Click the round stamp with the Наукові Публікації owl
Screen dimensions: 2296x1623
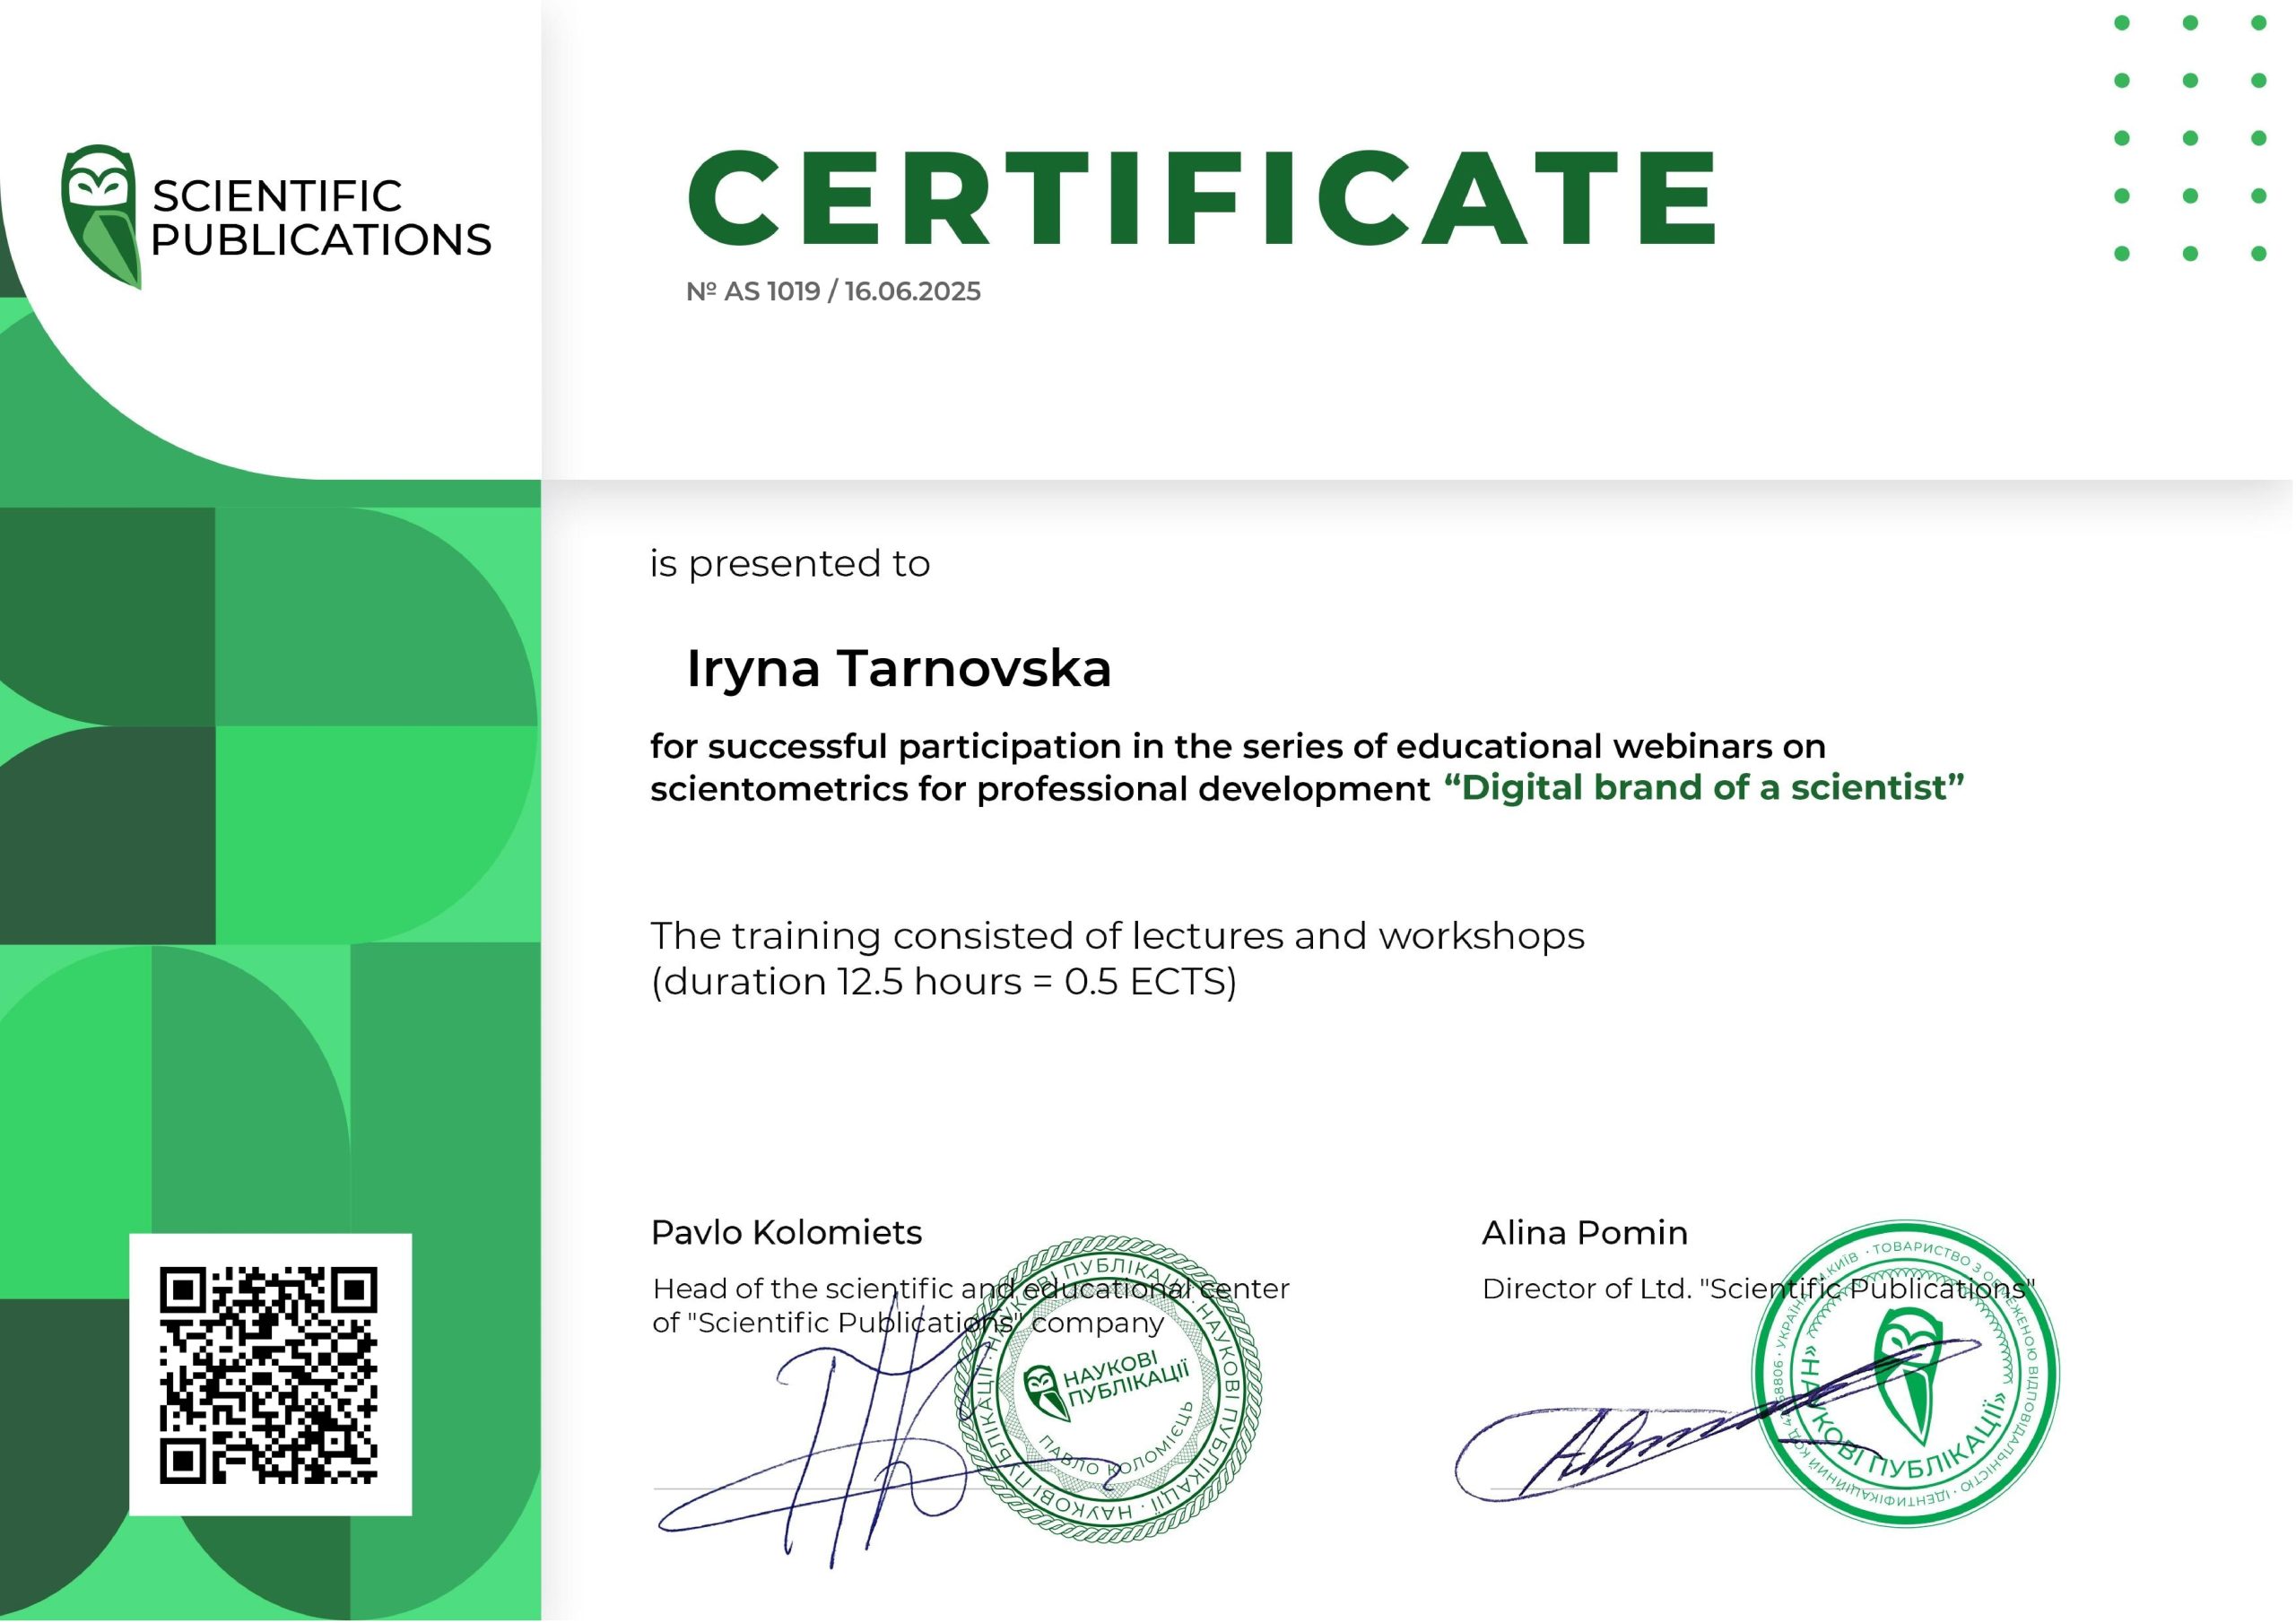click(1108, 1389)
